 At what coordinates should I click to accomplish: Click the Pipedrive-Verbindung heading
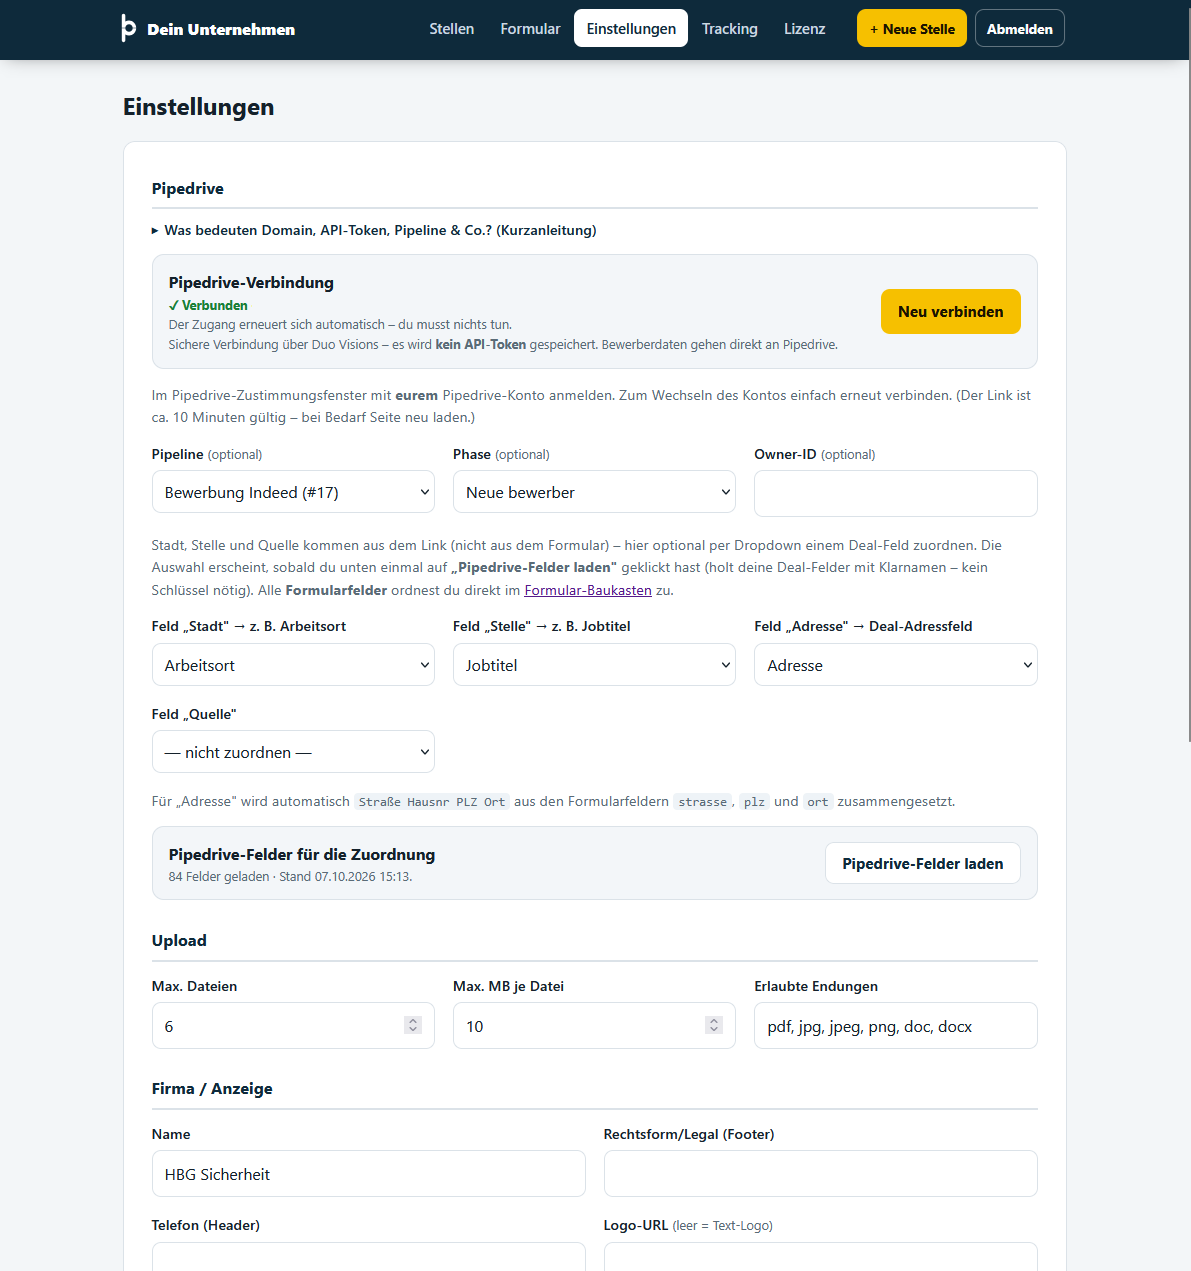click(x=251, y=283)
